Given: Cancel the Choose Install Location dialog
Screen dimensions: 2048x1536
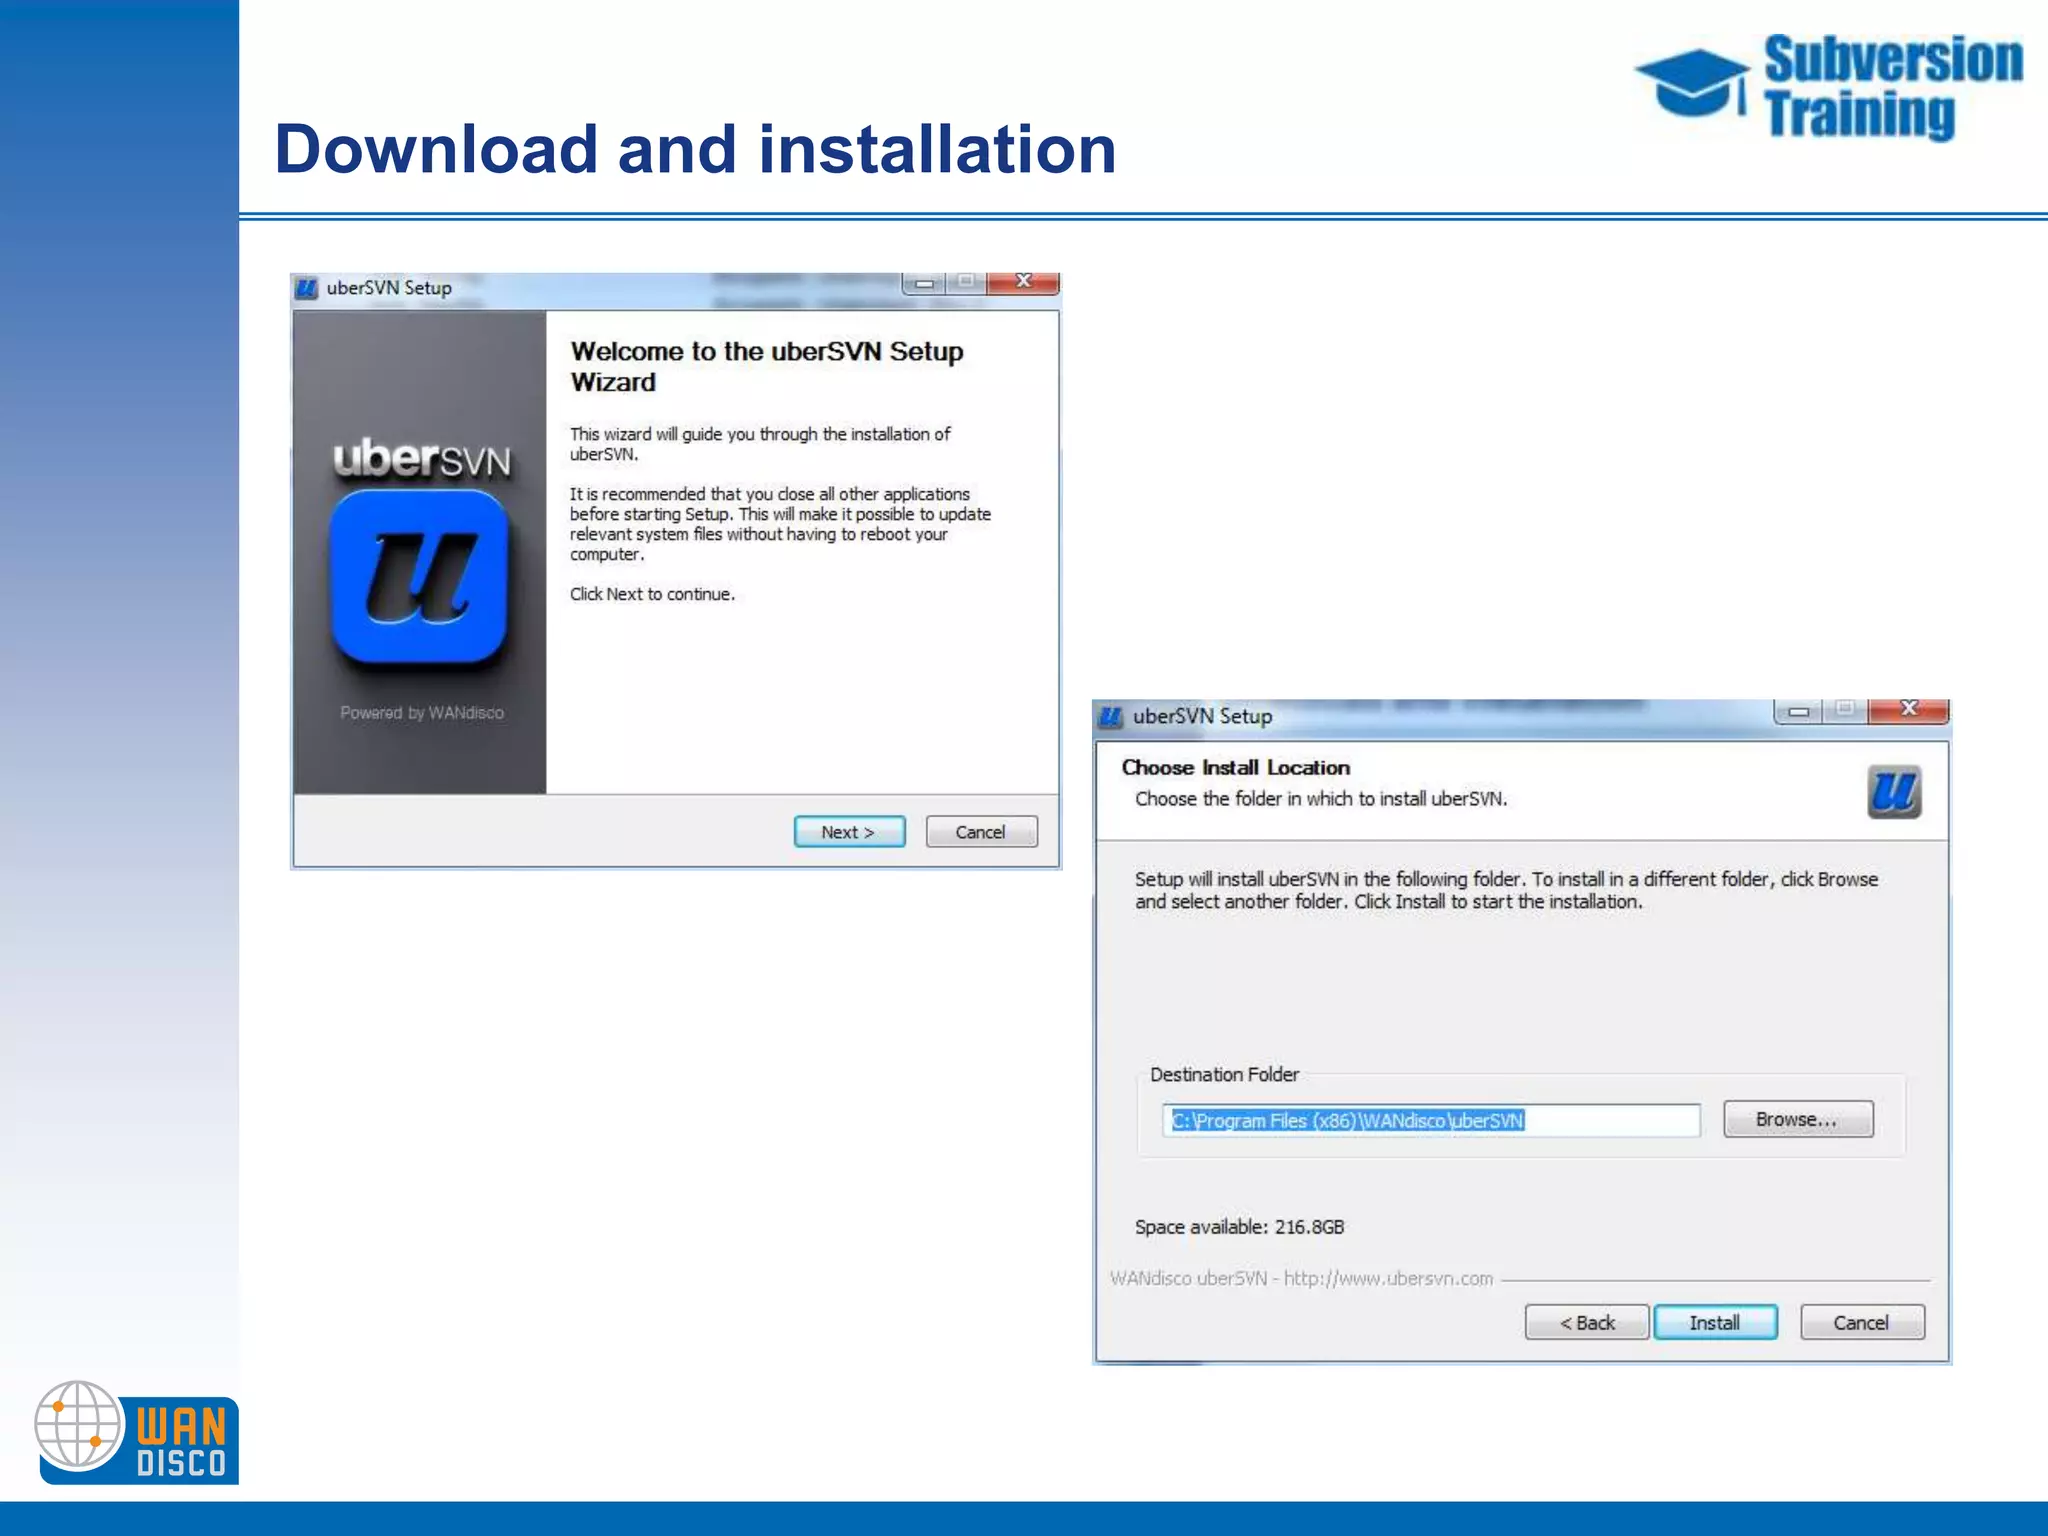Looking at the screenshot, I should click(1861, 1323).
